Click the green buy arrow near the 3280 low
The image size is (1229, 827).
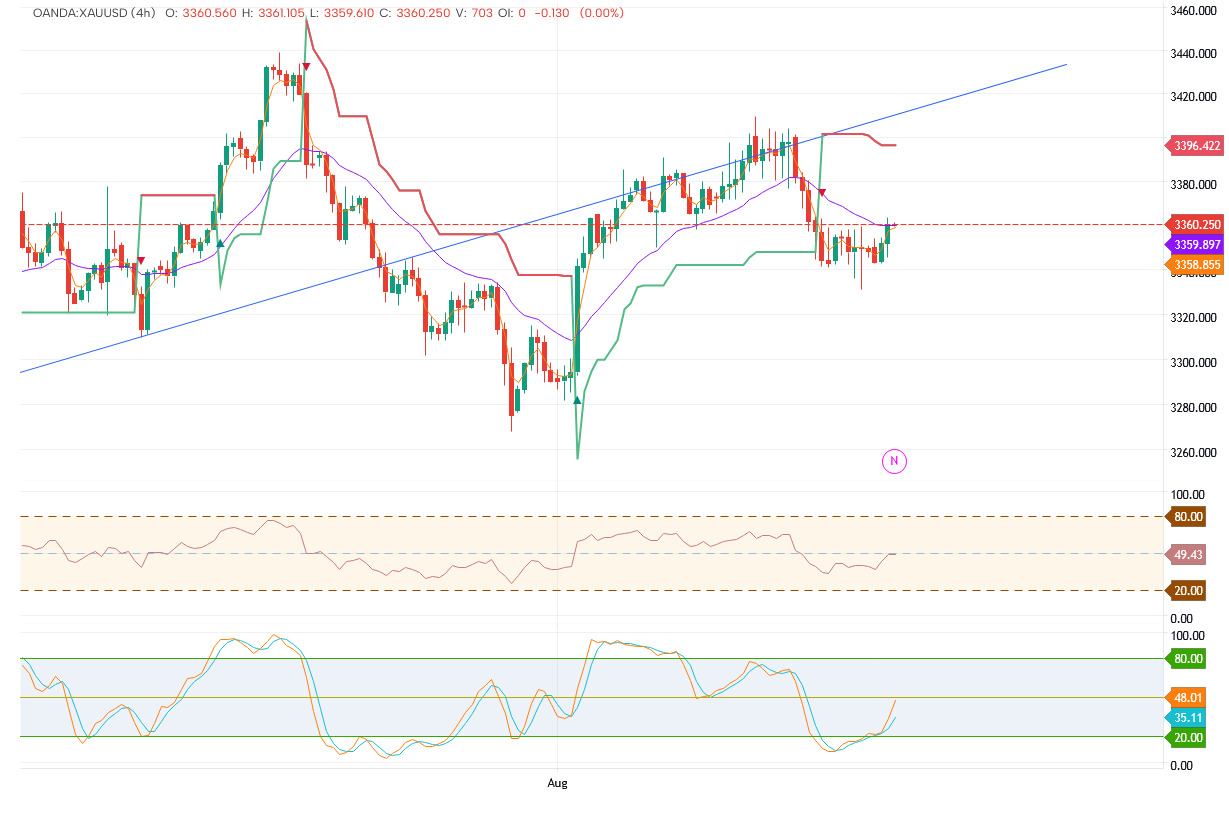coord(577,398)
